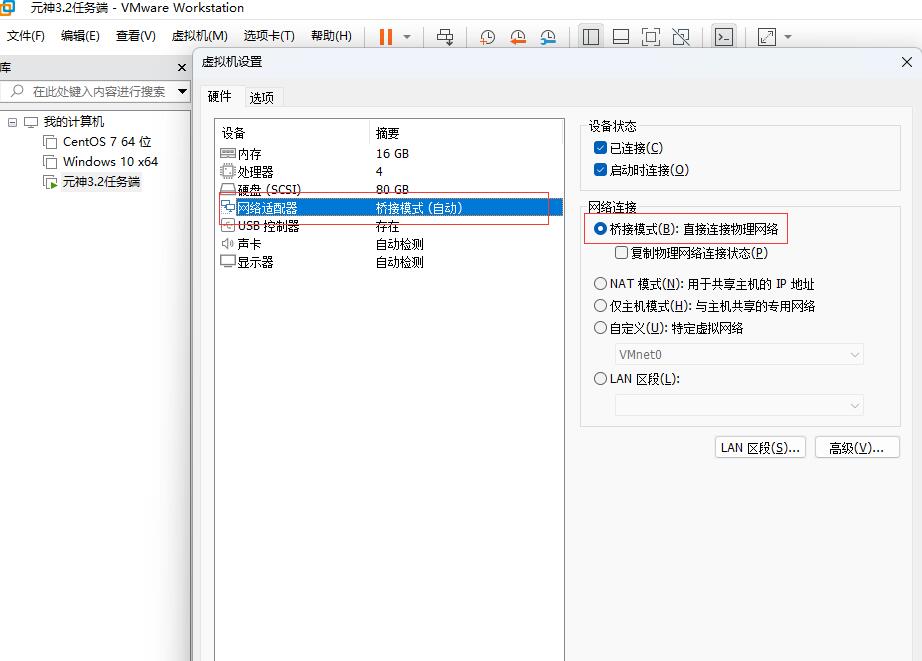Open snapshot manager wrench clock icon

click(548, 37)
